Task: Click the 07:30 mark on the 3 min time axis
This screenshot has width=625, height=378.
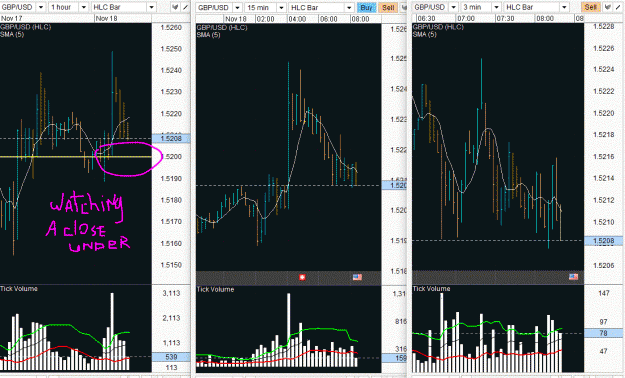Action: [505, 19]
